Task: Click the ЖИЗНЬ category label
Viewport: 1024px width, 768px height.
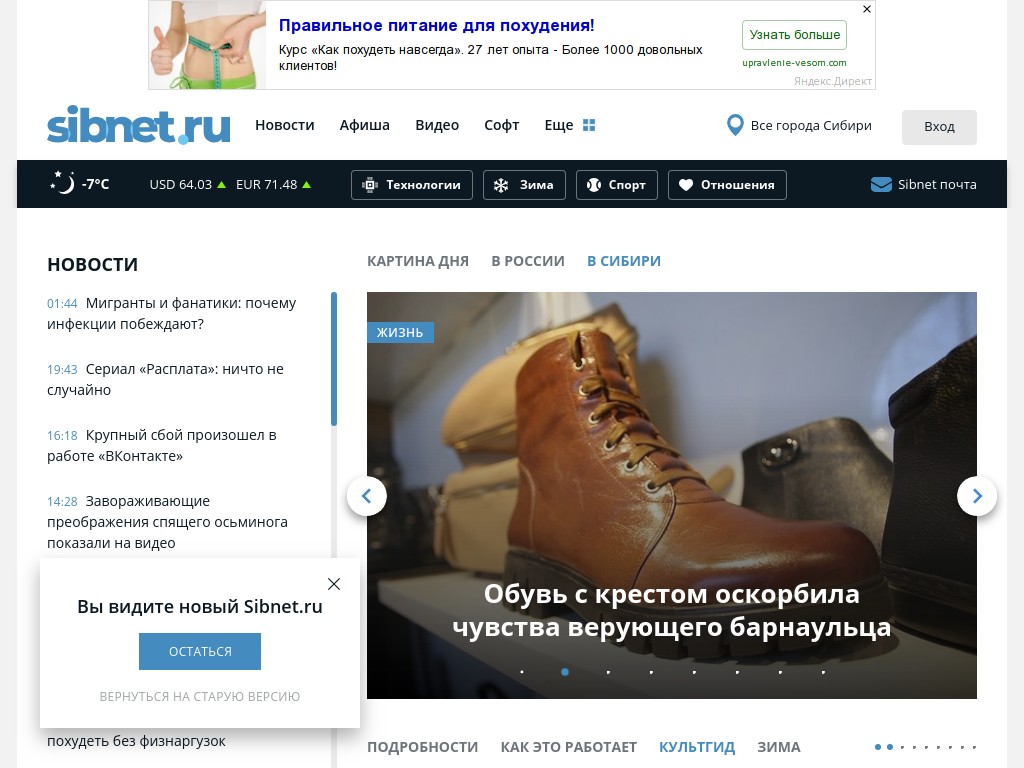Action: (400, 332)
